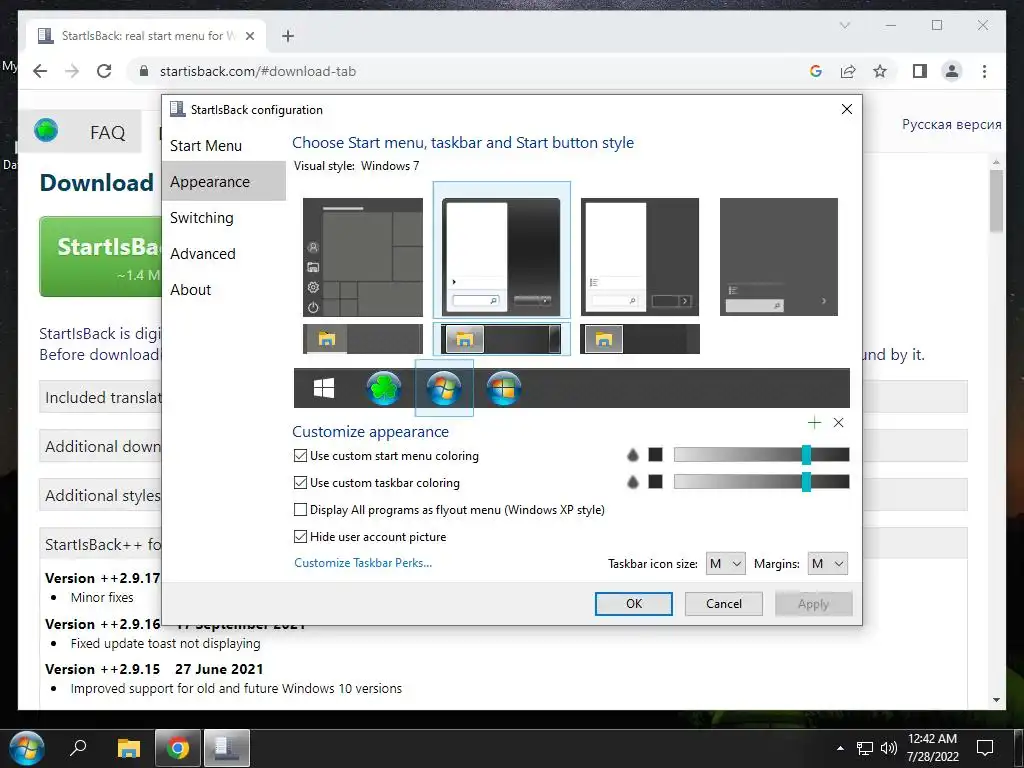Switch to Chrome via taskbar icon
This screenshot has width=1024, height=768.
(x=177, y=748)
